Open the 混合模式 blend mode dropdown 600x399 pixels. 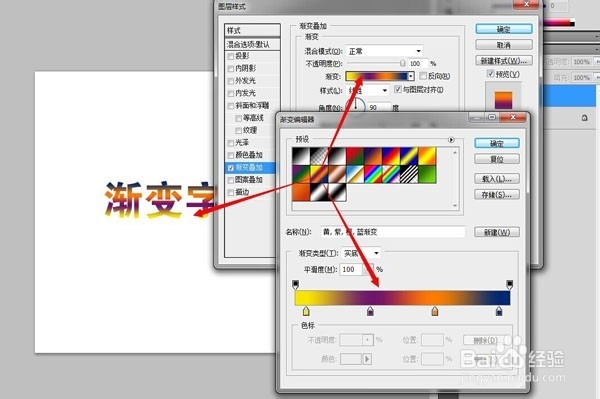385,51
